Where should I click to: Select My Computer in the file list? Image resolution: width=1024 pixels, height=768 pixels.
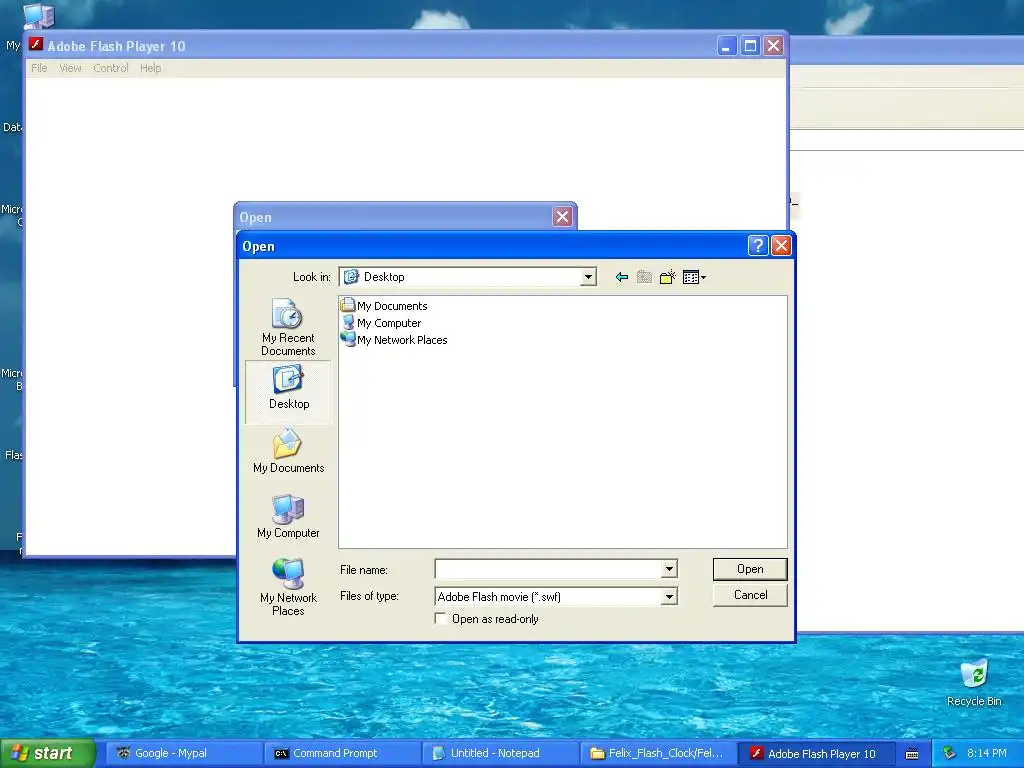tap(381, 323)
